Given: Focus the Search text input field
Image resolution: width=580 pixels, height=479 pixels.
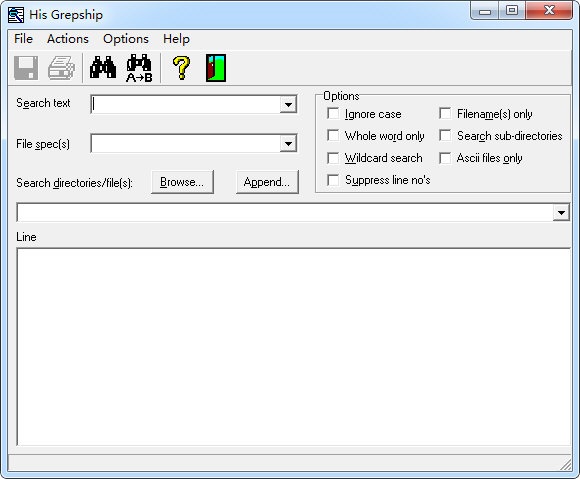Looking at the screenshot, I should [x=186, y=105].
